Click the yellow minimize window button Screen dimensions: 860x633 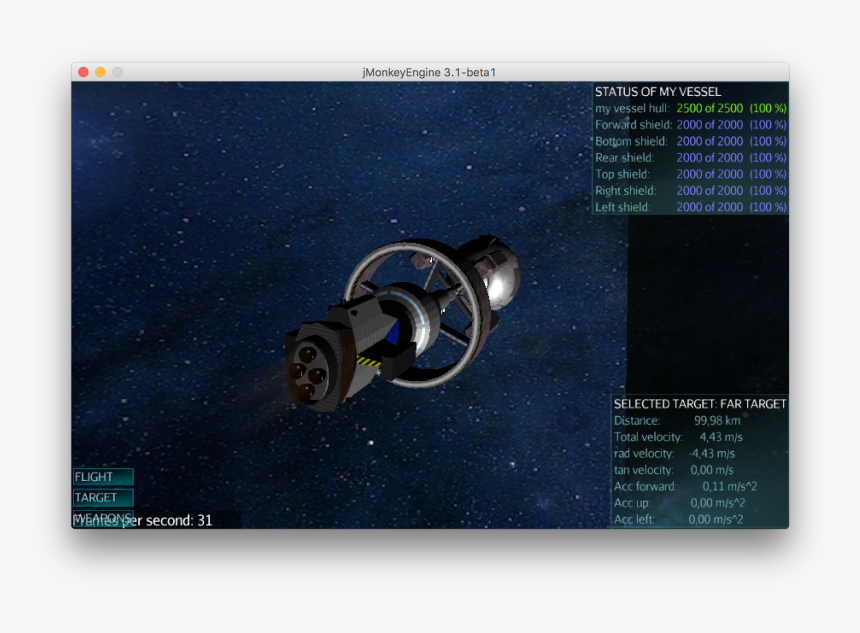pos(100,72)
